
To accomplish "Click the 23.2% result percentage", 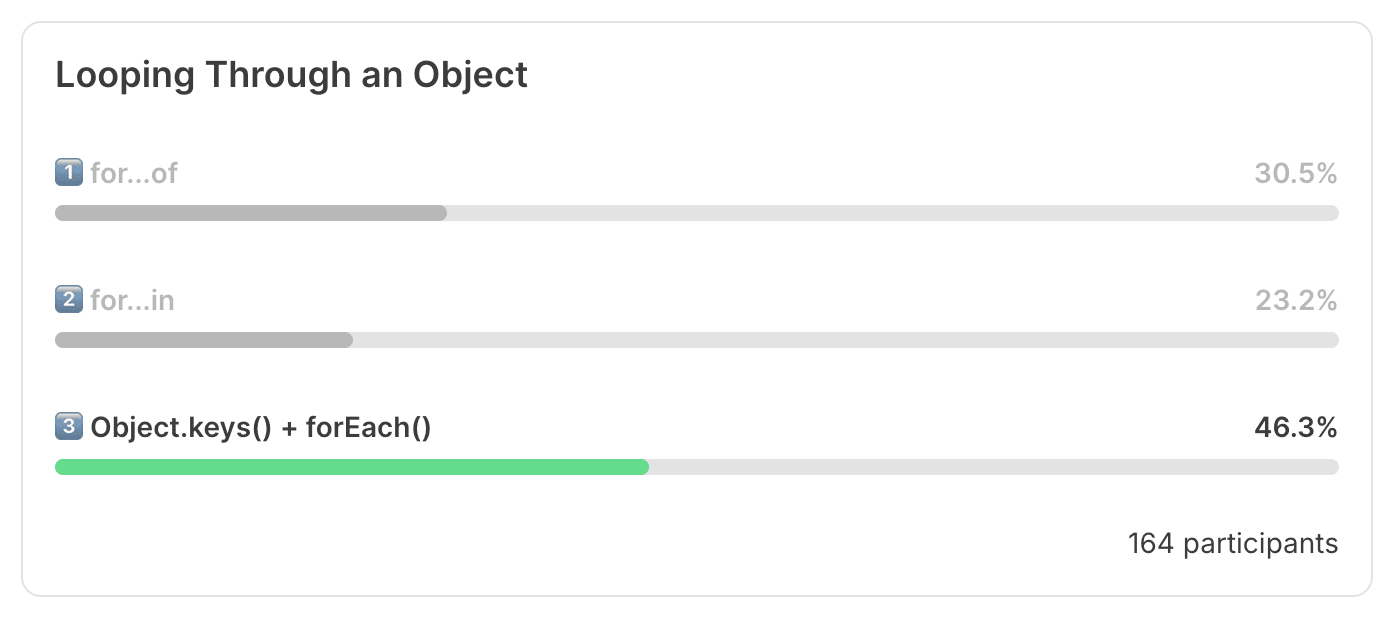I will [x=1295, y=300].
